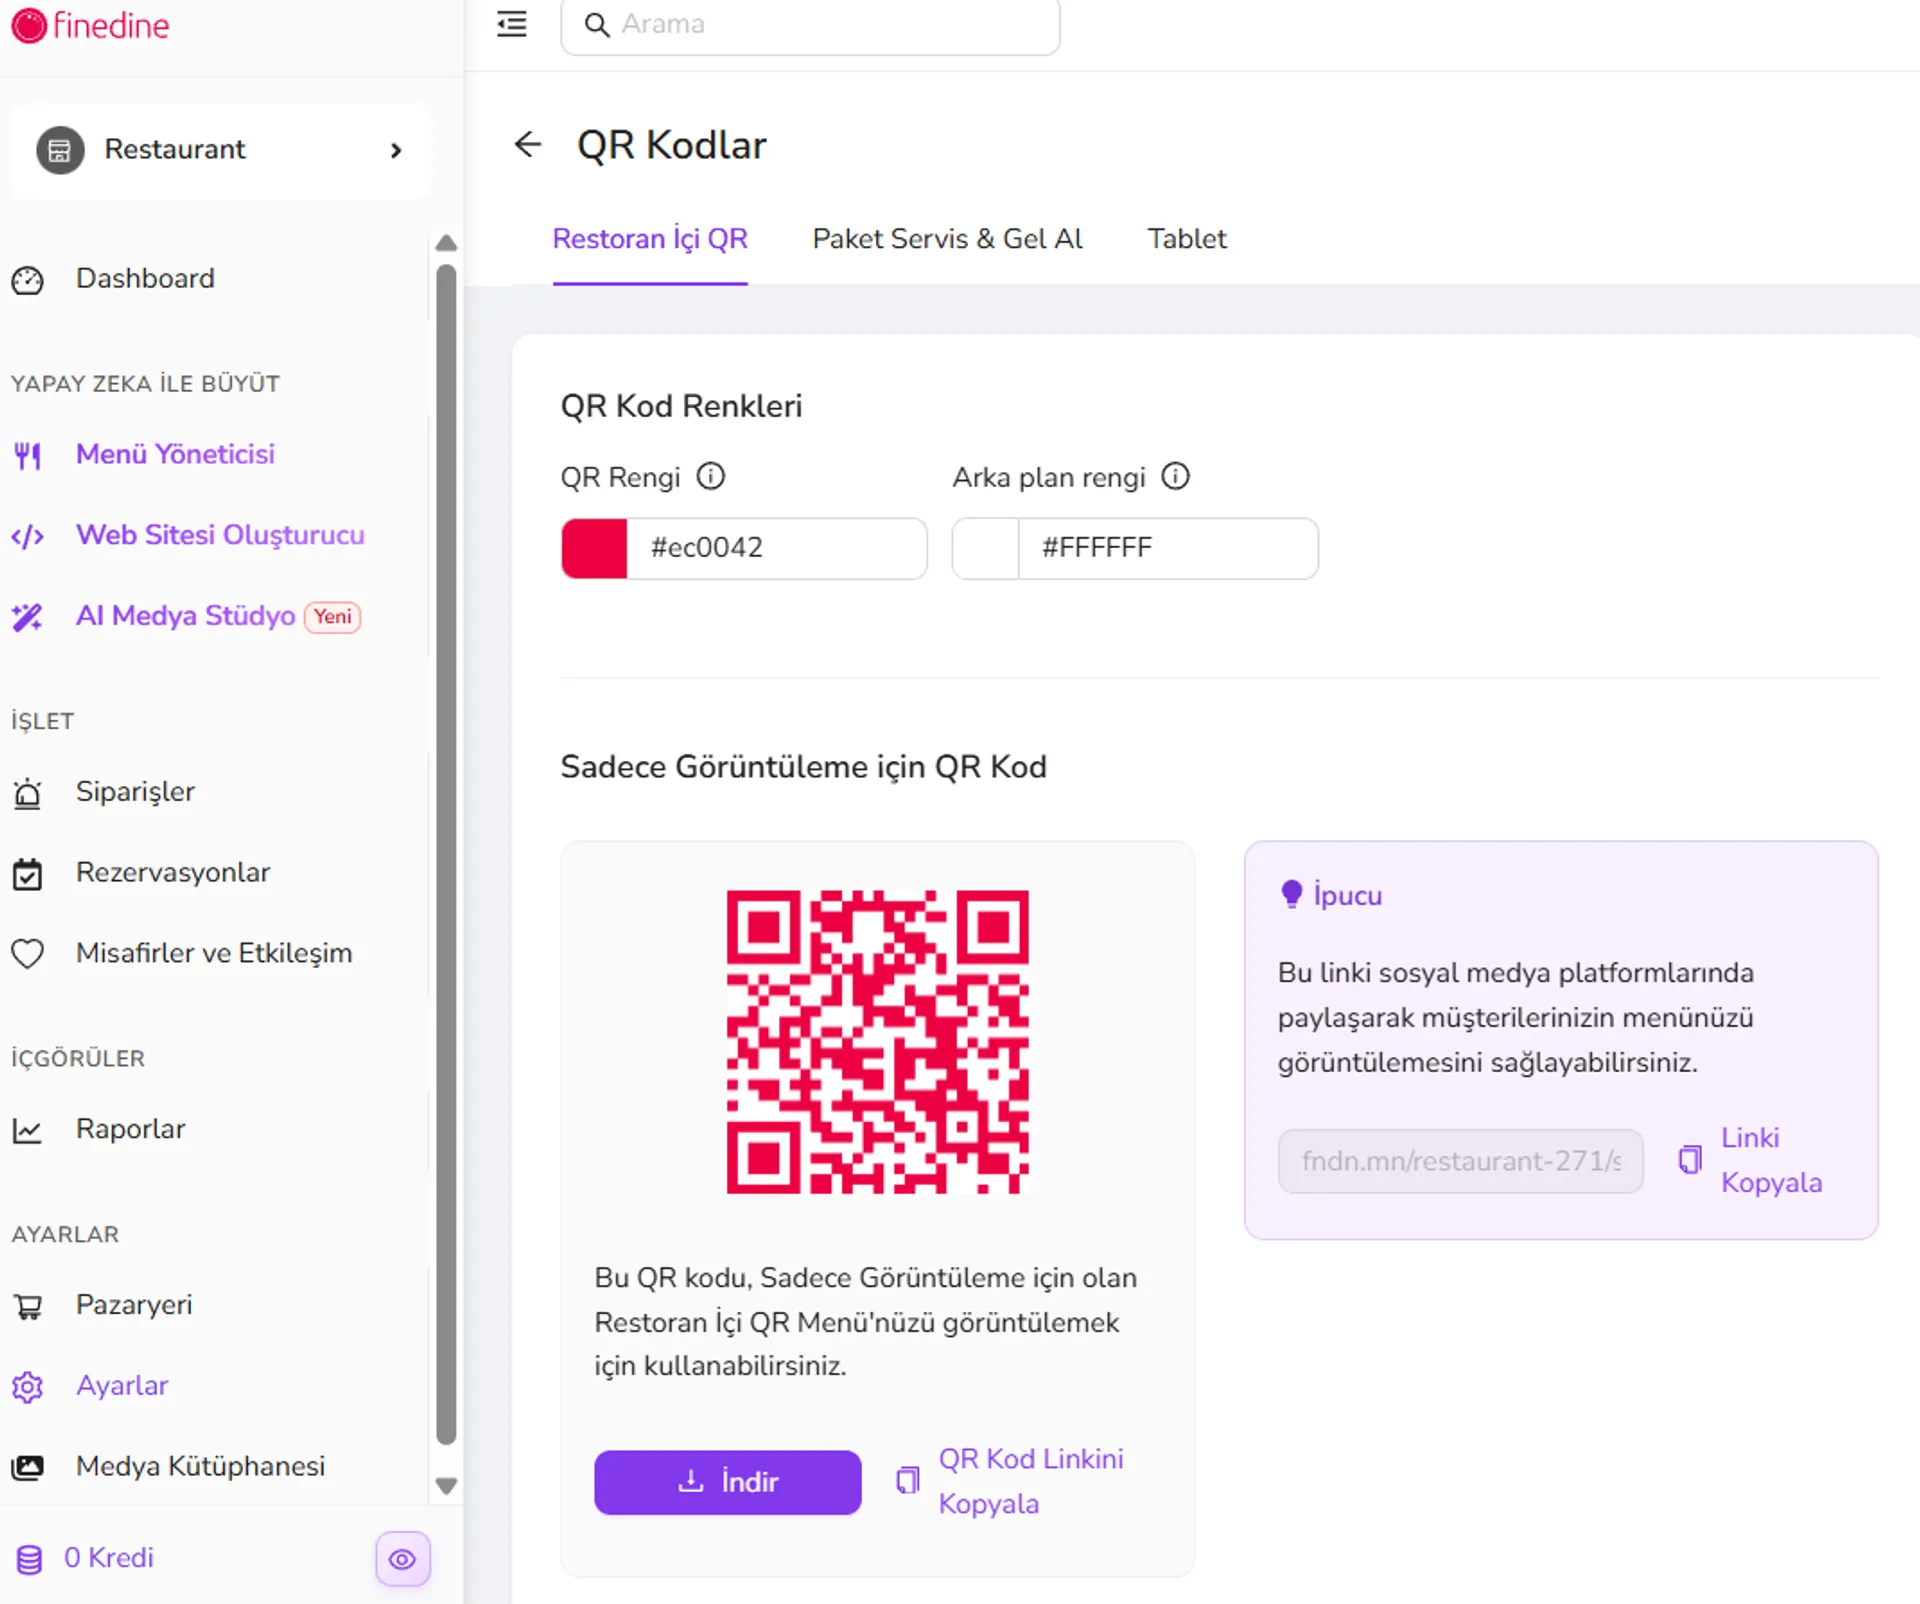Click the QR code image
Screen dimensions: 1920x1604
(877, 1042)
